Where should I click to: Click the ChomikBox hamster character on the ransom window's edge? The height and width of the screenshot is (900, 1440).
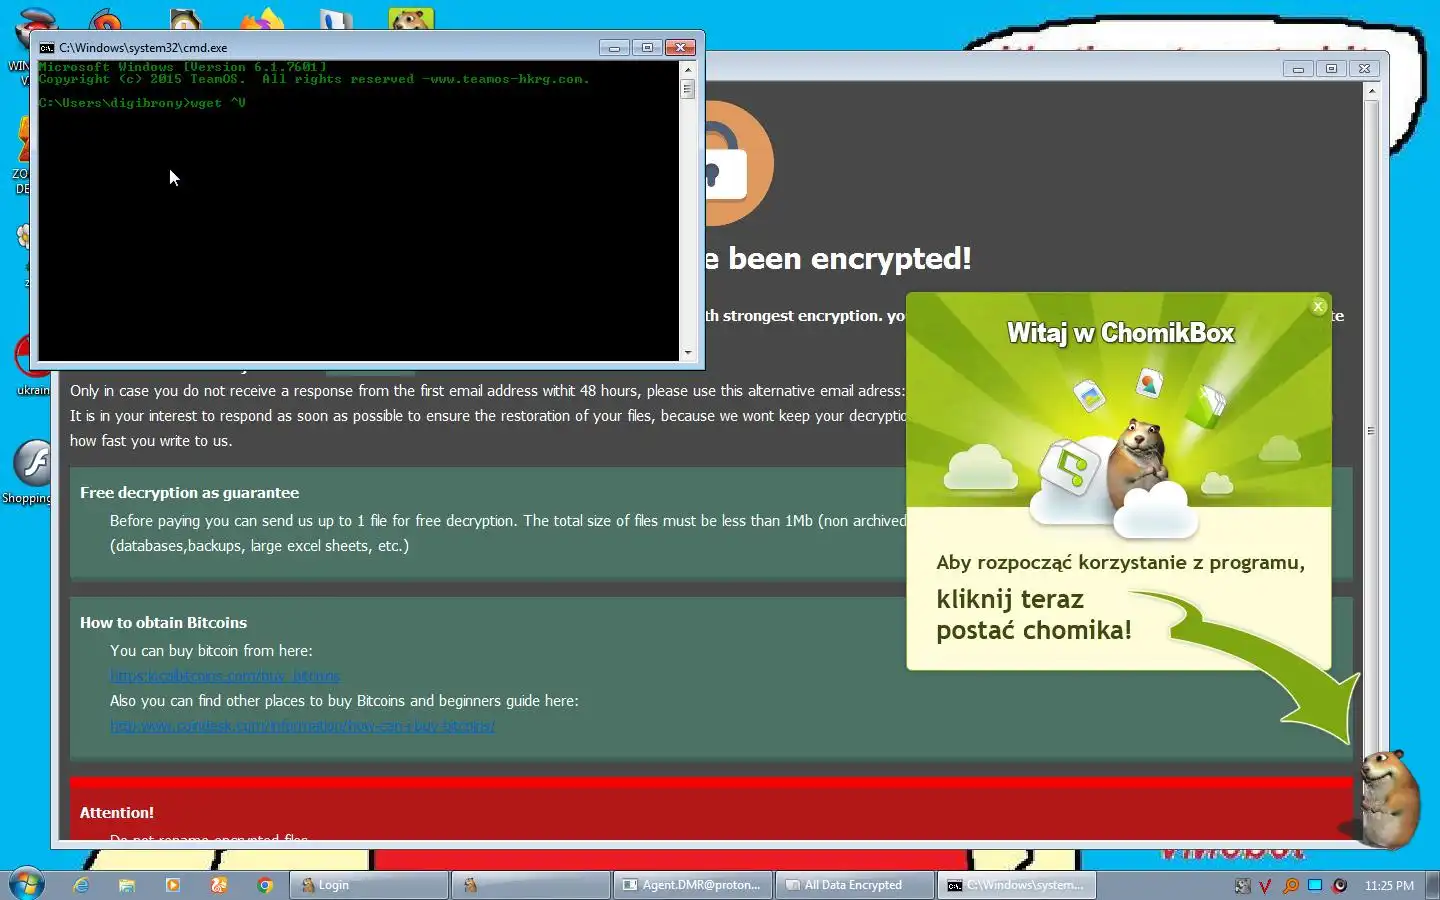[x=1388, y=798]
